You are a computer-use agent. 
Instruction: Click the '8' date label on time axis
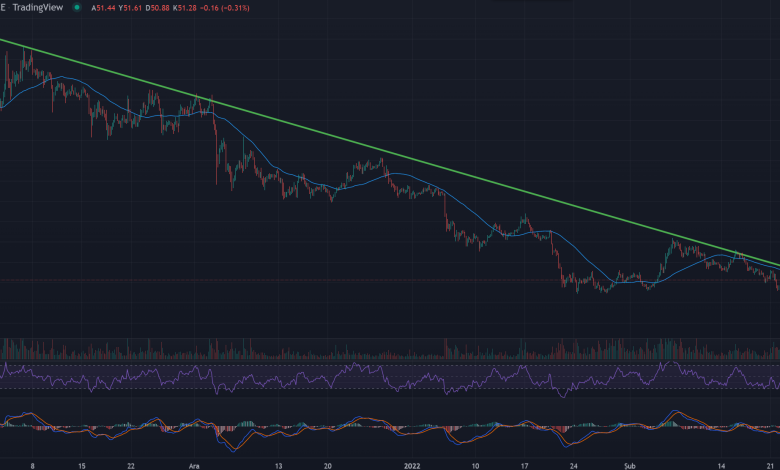(33, 464)
